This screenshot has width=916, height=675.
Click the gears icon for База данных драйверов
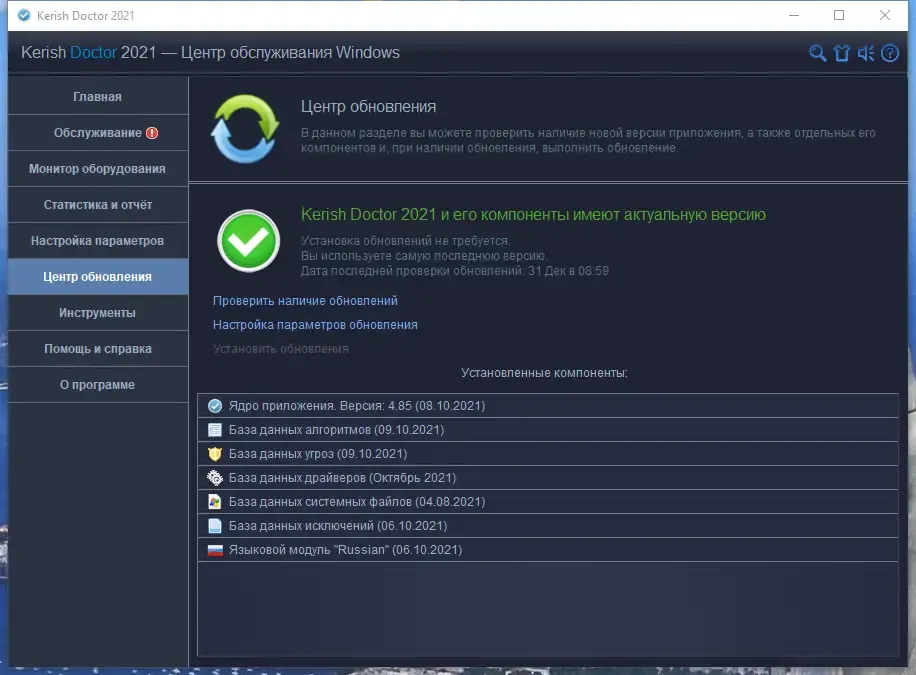(214, 478)
